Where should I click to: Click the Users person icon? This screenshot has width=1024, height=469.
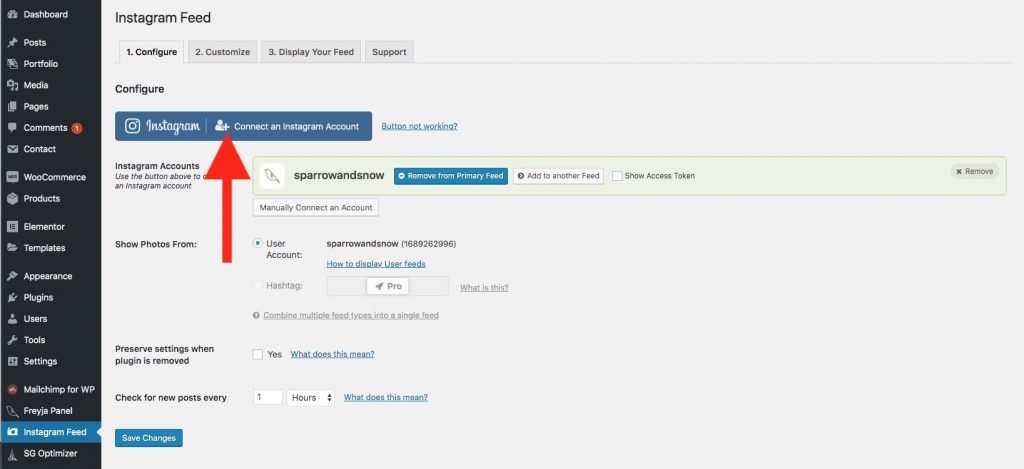pos(12,319)
